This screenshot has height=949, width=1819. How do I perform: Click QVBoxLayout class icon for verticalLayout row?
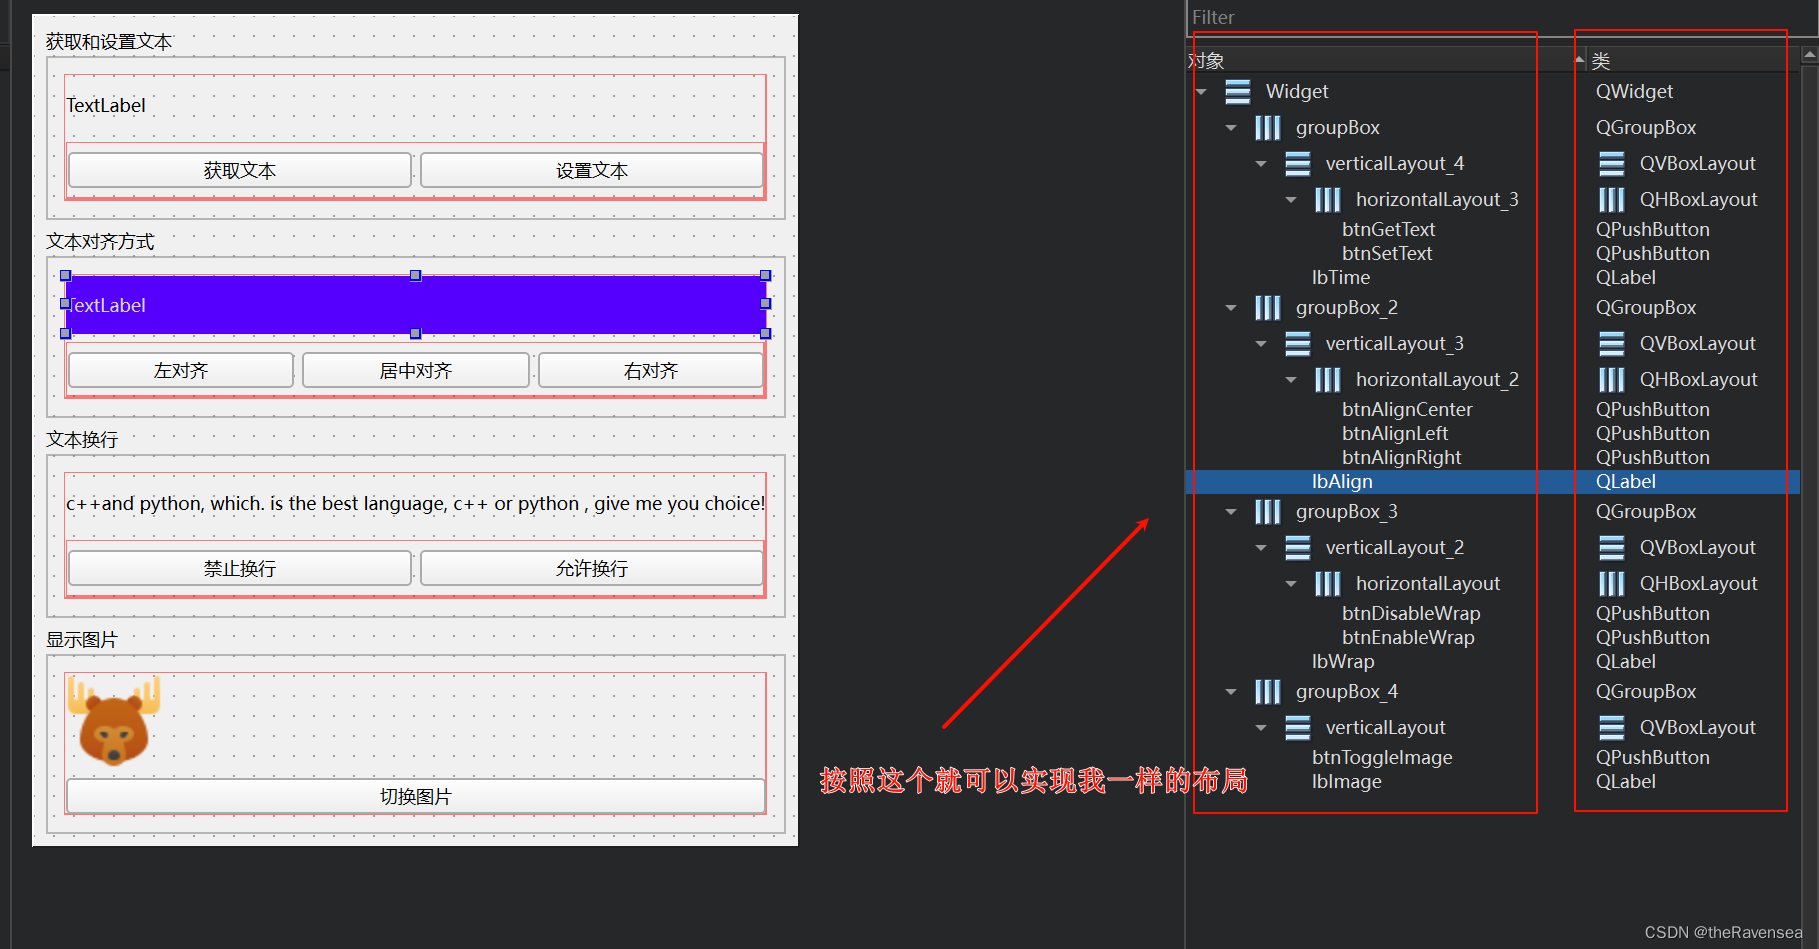point(1612,728)
